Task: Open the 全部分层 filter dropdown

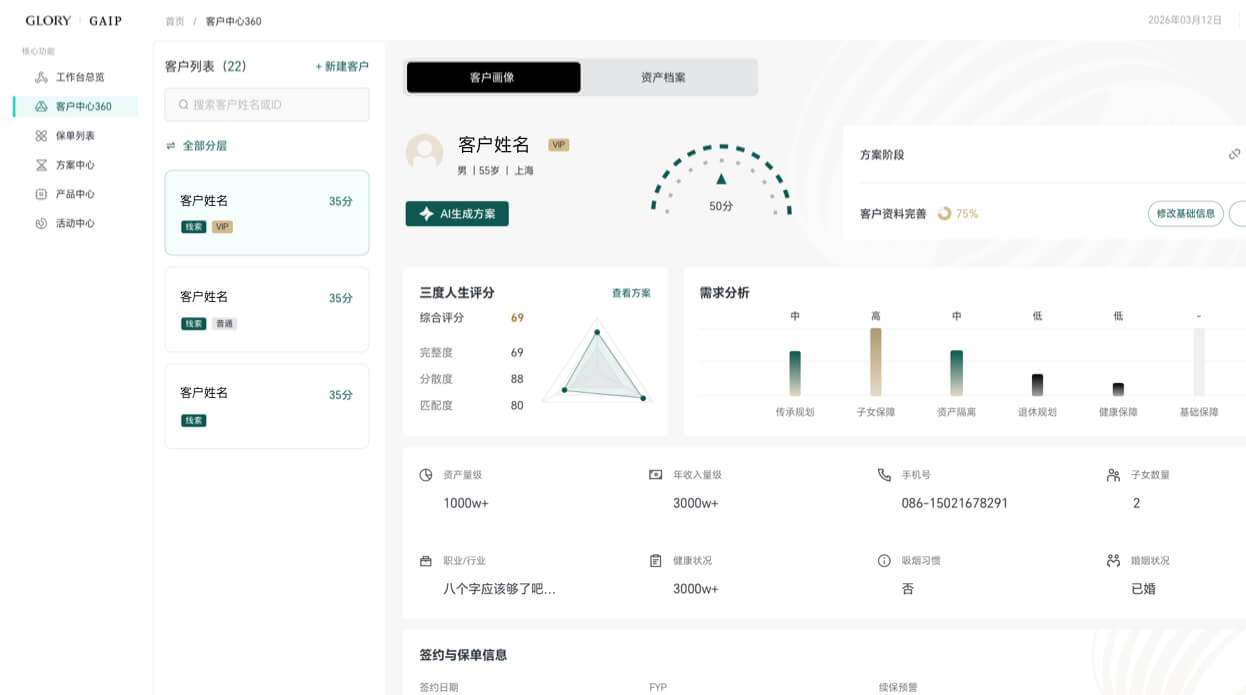Action: pos(196,145)
